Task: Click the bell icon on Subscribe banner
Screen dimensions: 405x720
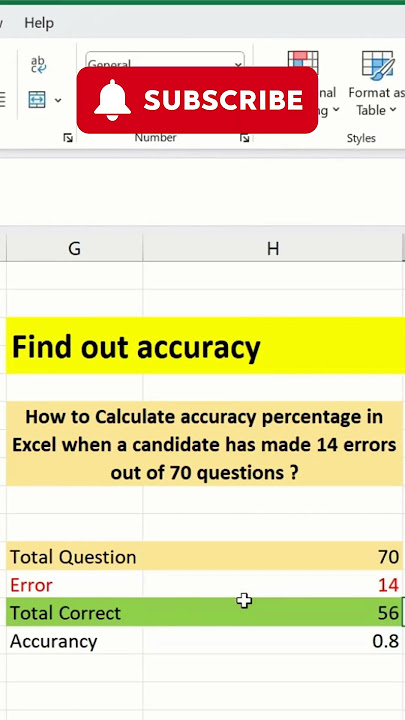Action: [112, 100]
